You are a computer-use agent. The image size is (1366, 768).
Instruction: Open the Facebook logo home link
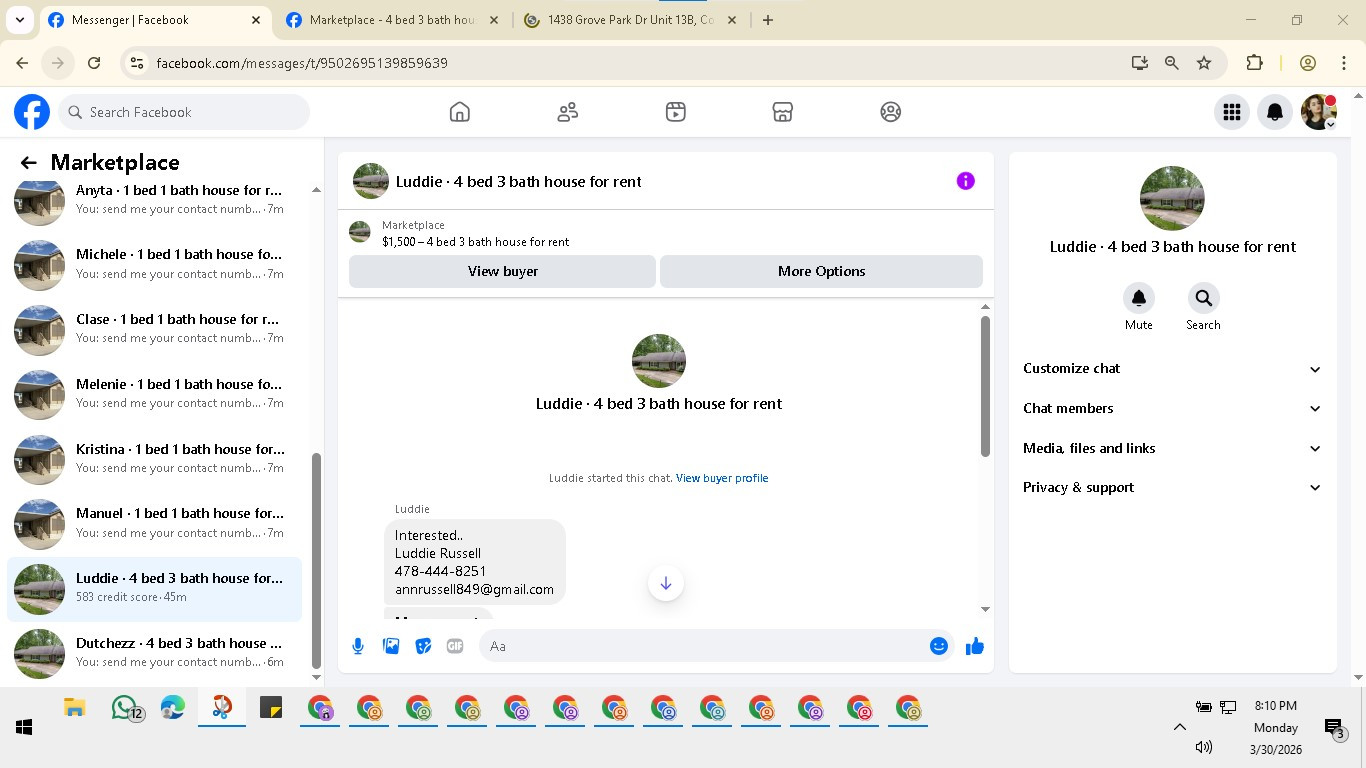click(x=32, y=112)
